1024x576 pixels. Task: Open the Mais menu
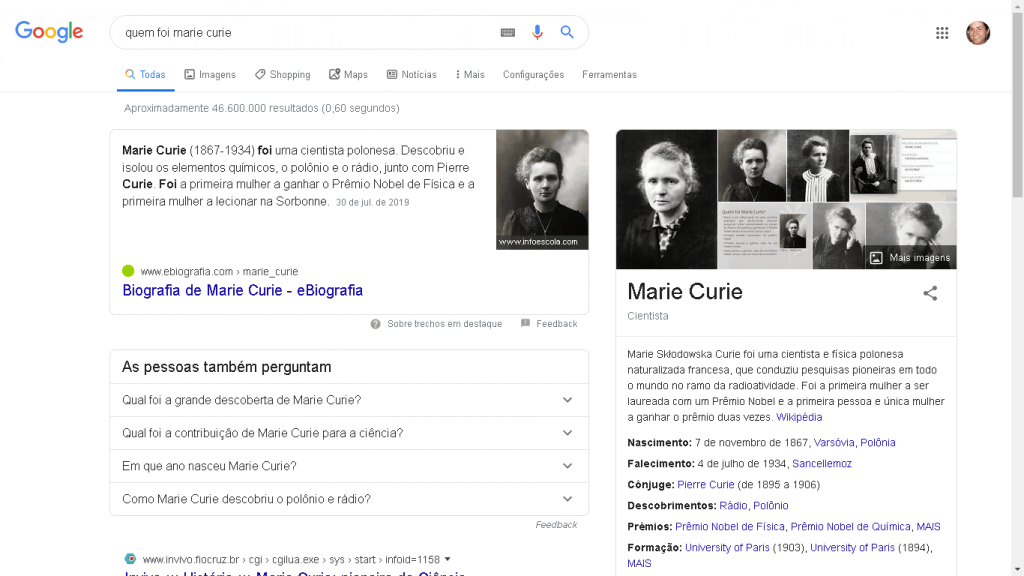tap(470, 74)
